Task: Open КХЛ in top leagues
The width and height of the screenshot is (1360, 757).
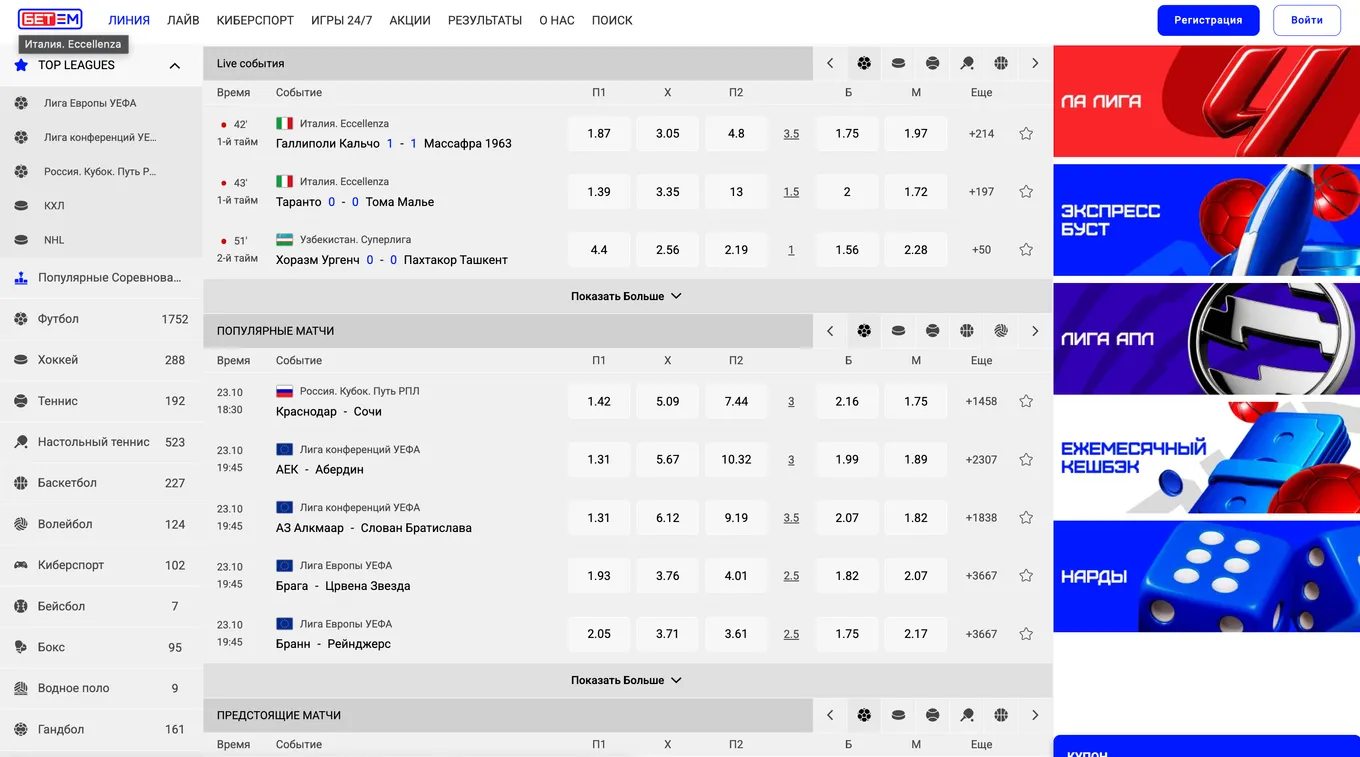Action: [x=100, y=206]
